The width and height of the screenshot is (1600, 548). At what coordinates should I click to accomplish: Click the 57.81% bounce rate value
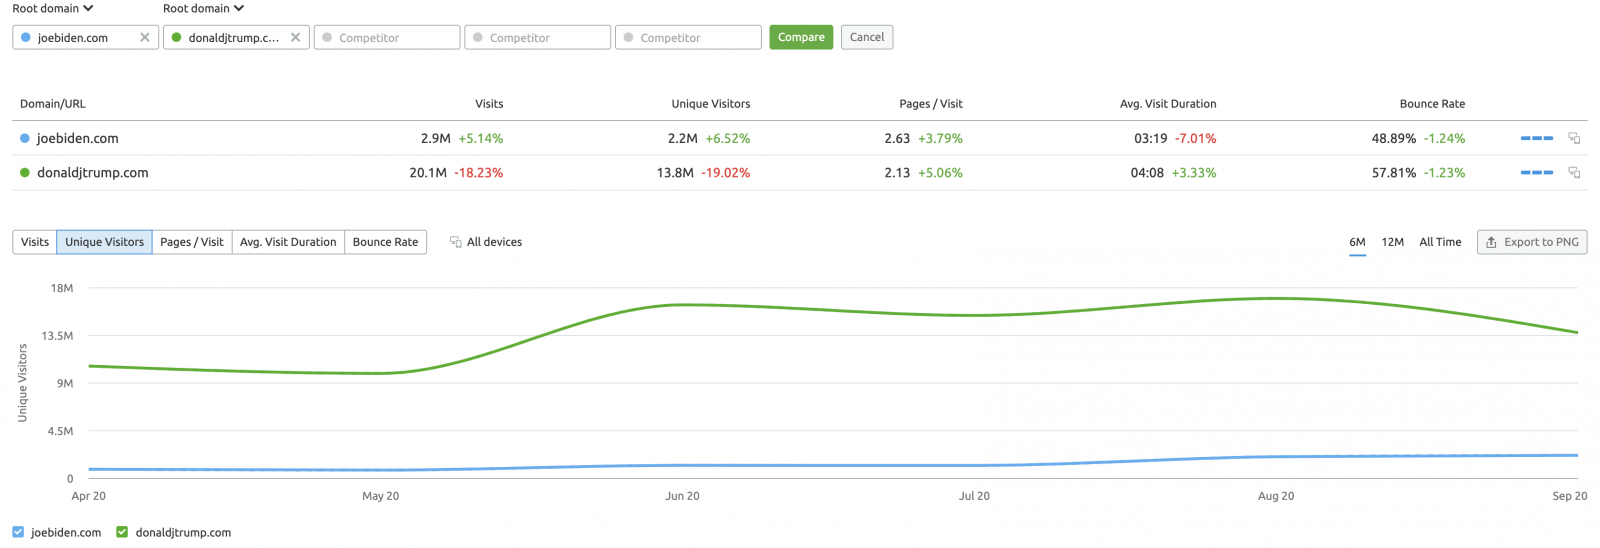click(x=1394, y=172)
